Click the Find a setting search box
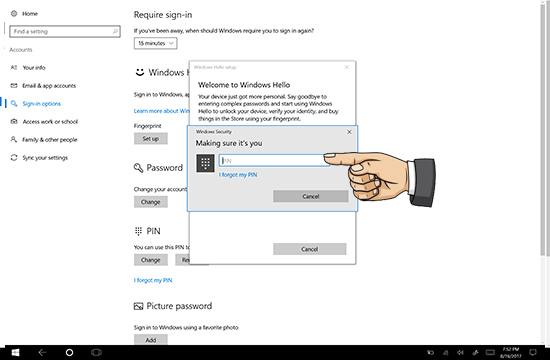550x360 pixels. coord(65,31)
